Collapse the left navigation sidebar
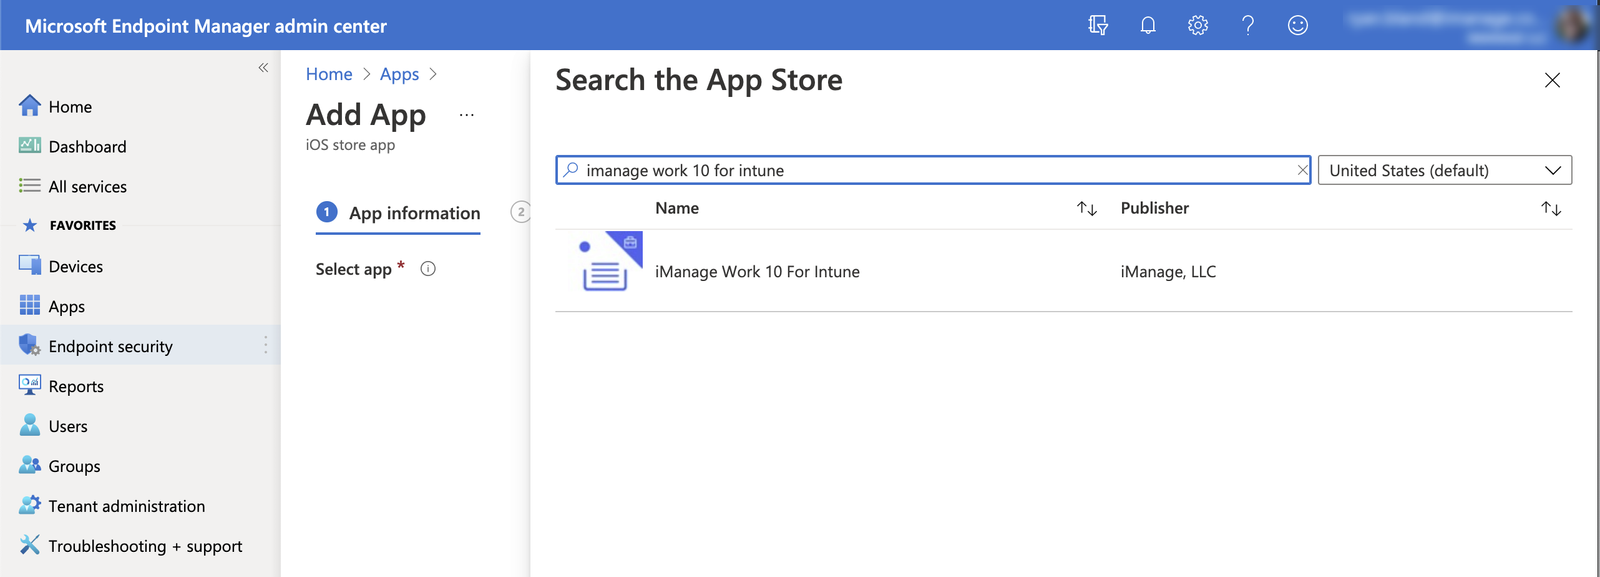The height and width of the screenshot is (577, 1600). point(263,68)
